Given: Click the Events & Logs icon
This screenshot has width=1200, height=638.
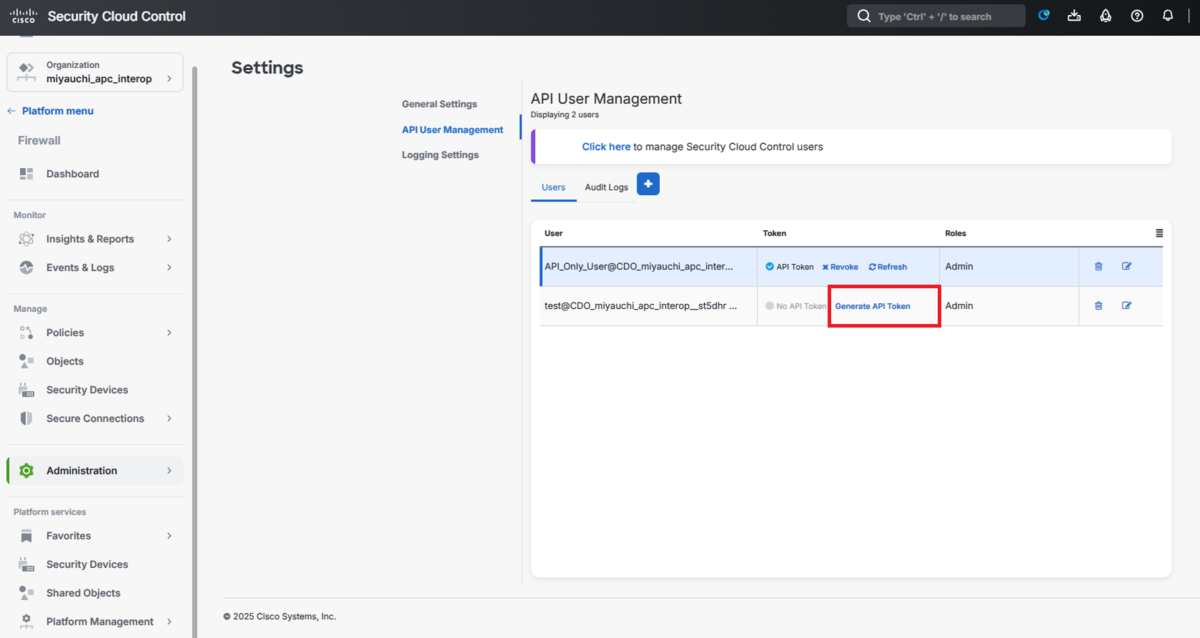Looking at the screenshot, I should click(x=27, y=268).
